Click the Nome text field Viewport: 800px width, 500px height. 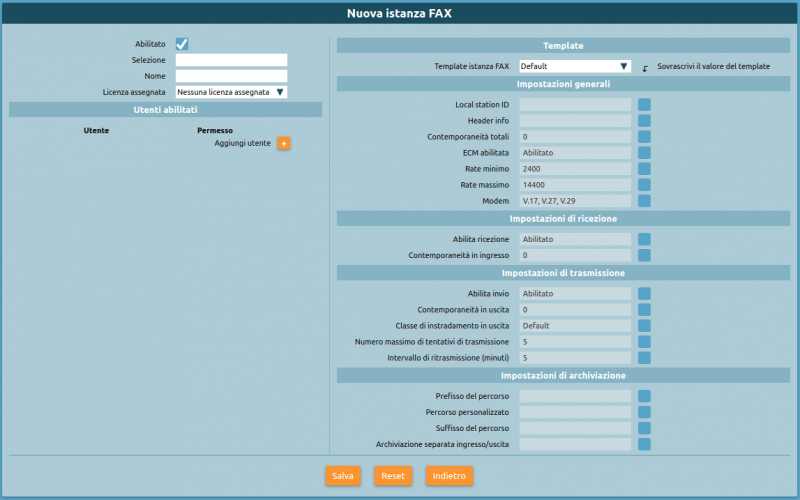click(x=231, y=76)
